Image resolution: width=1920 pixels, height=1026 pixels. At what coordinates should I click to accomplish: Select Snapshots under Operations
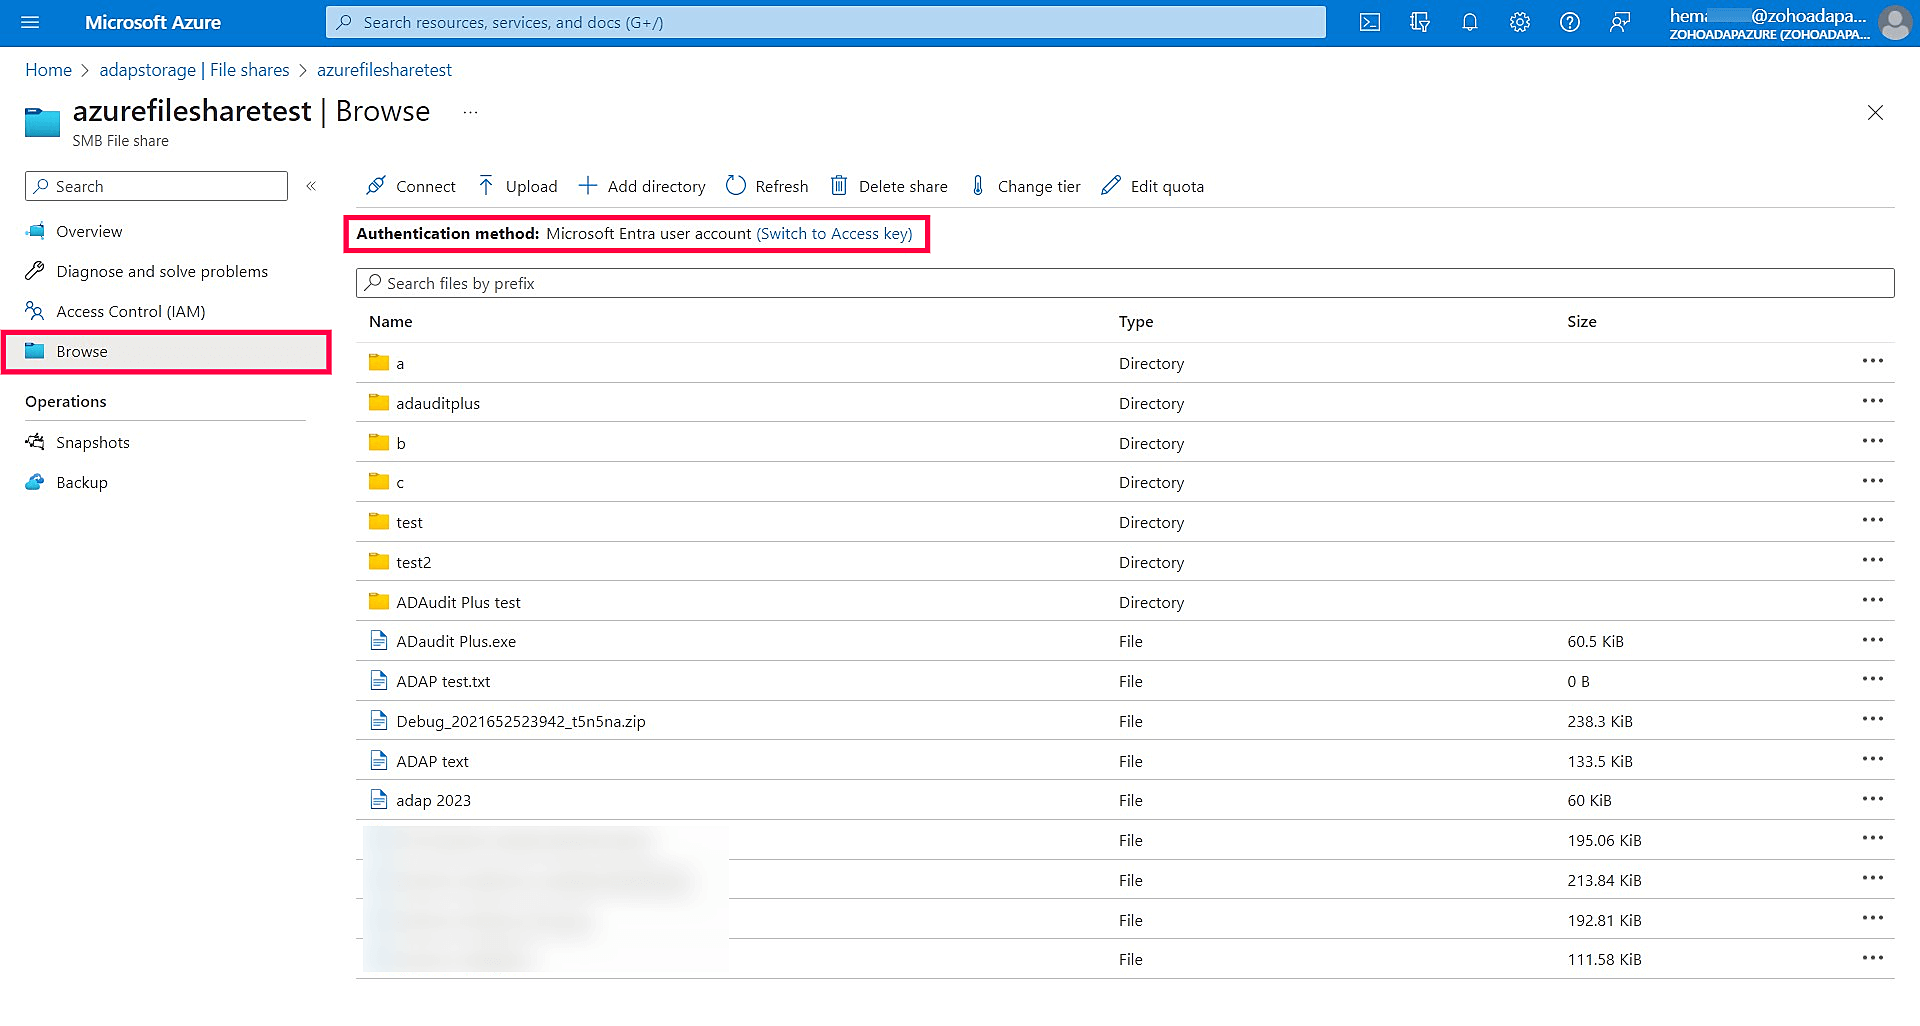pyautogui.click(x=92, y=442)
